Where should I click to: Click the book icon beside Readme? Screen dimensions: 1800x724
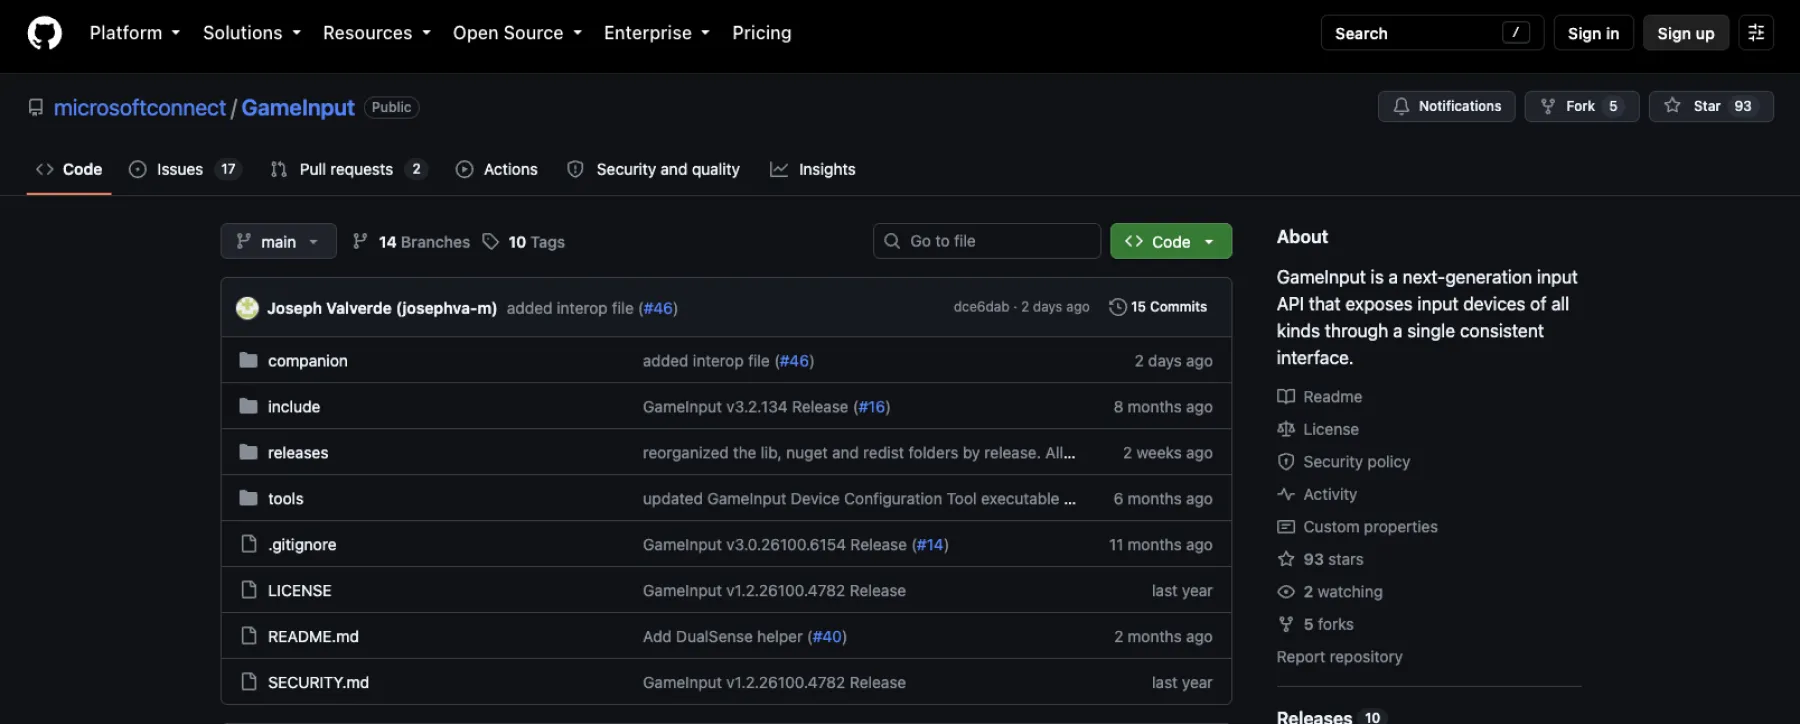click(1286, 397)
